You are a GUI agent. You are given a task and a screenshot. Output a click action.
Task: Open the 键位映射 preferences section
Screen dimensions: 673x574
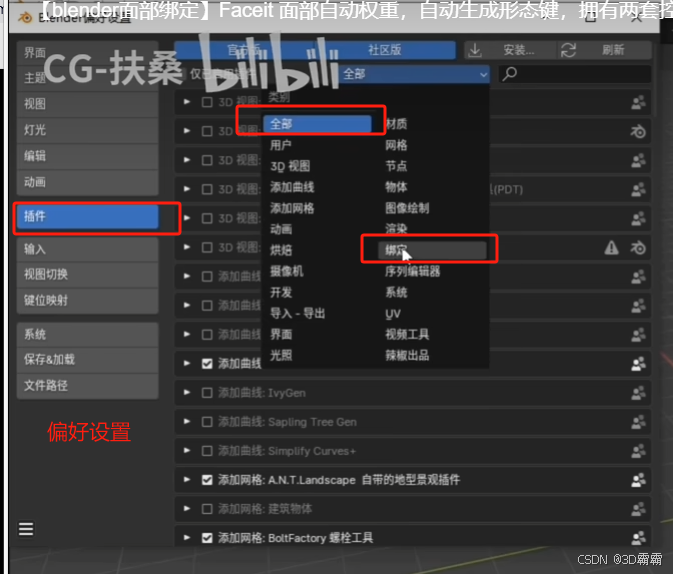pyautogui.click(x=88, y=300)
